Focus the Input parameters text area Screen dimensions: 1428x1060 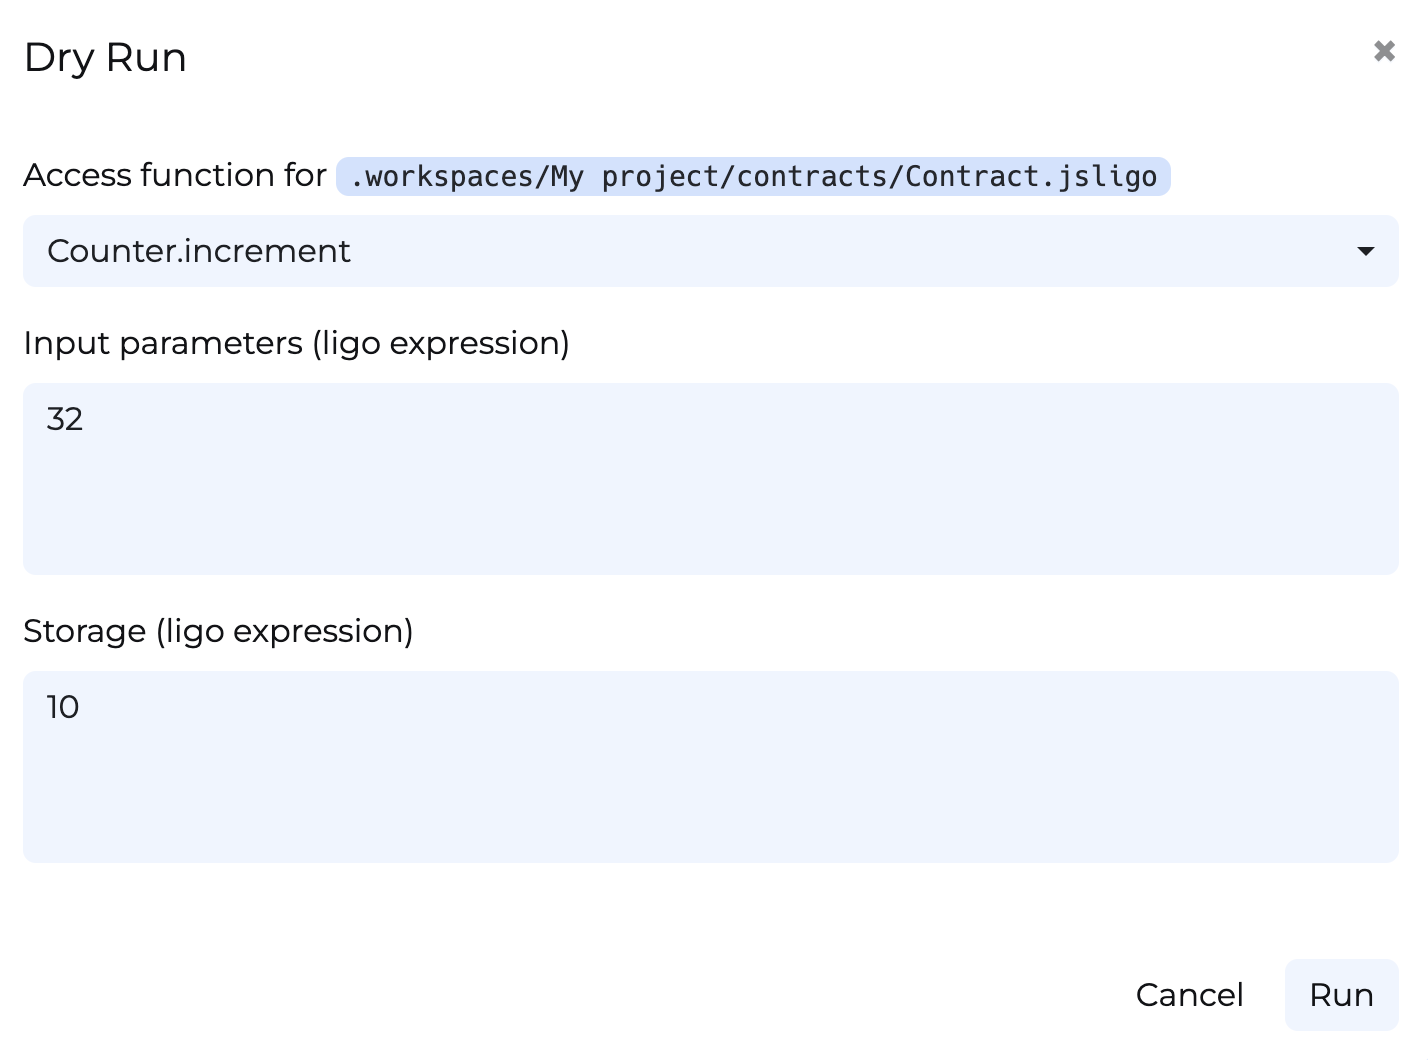(710, 479)
